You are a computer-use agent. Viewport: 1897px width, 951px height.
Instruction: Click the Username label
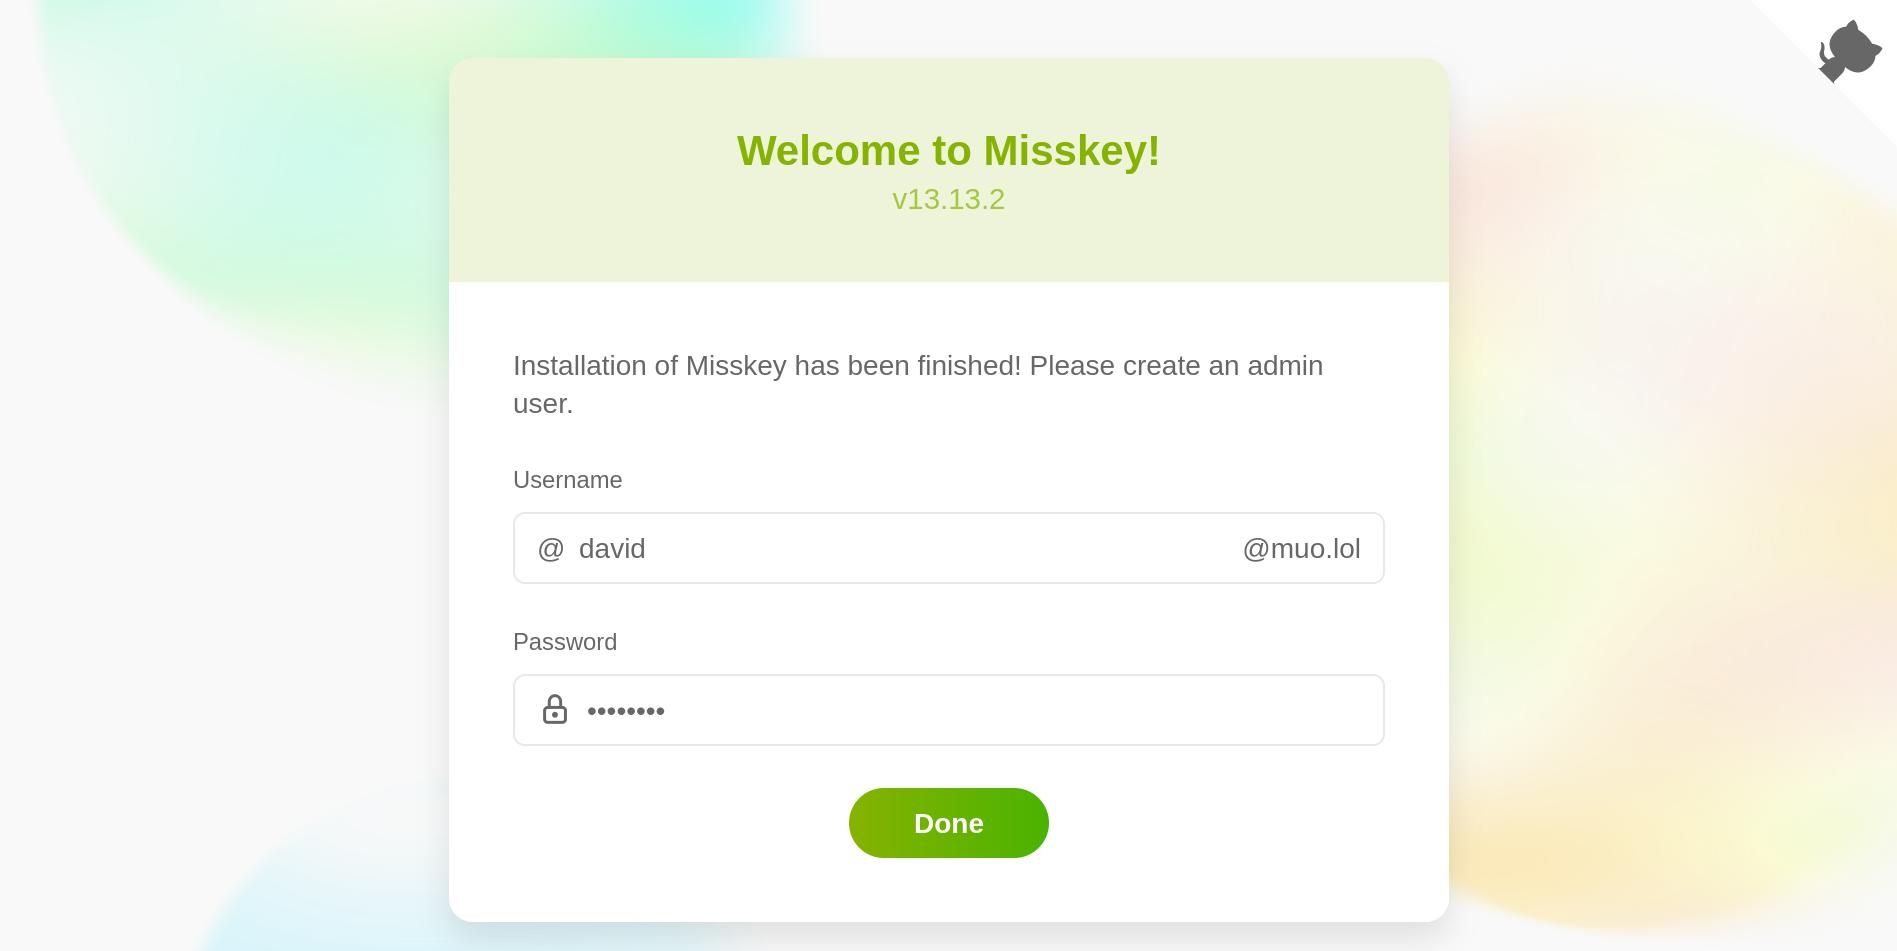[x=567, y=480]
